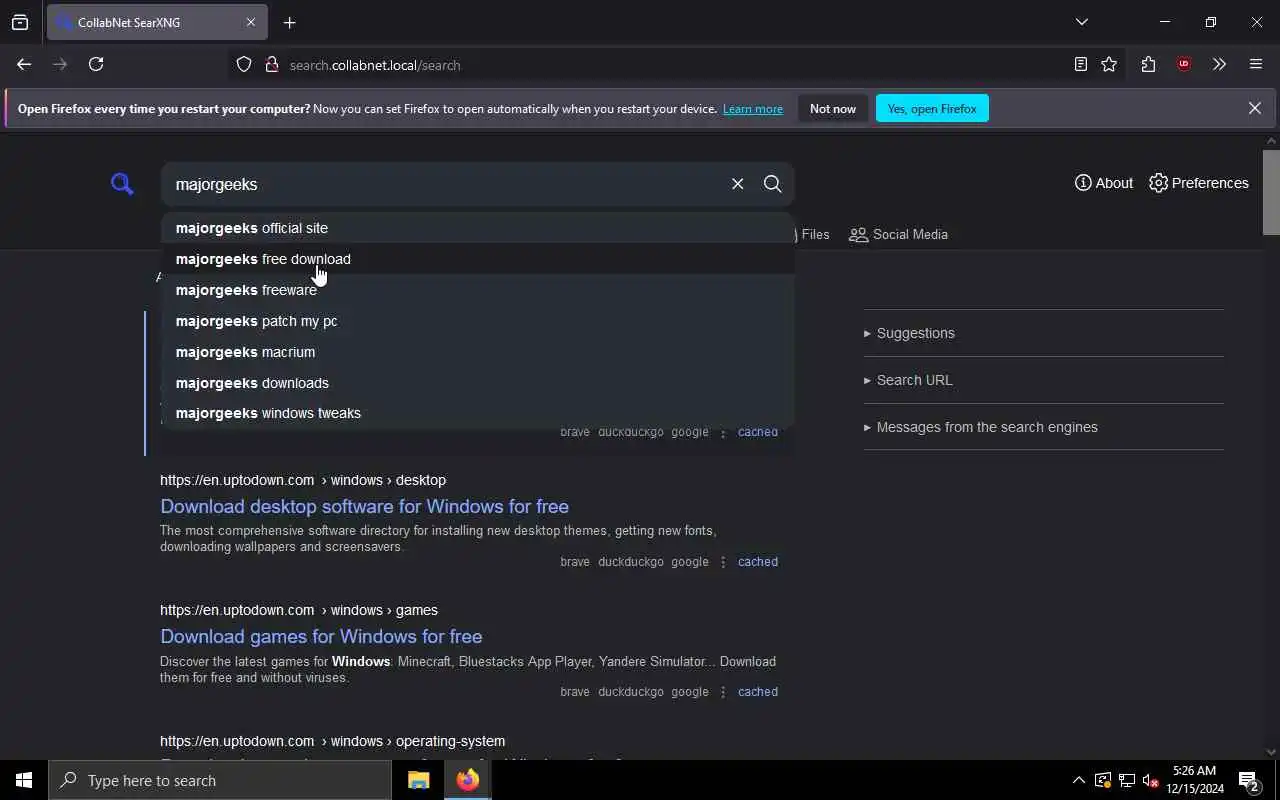Click the uptodown windows › desktop URL
Viewport: 1280px width, 800px height.
[303, 480]
